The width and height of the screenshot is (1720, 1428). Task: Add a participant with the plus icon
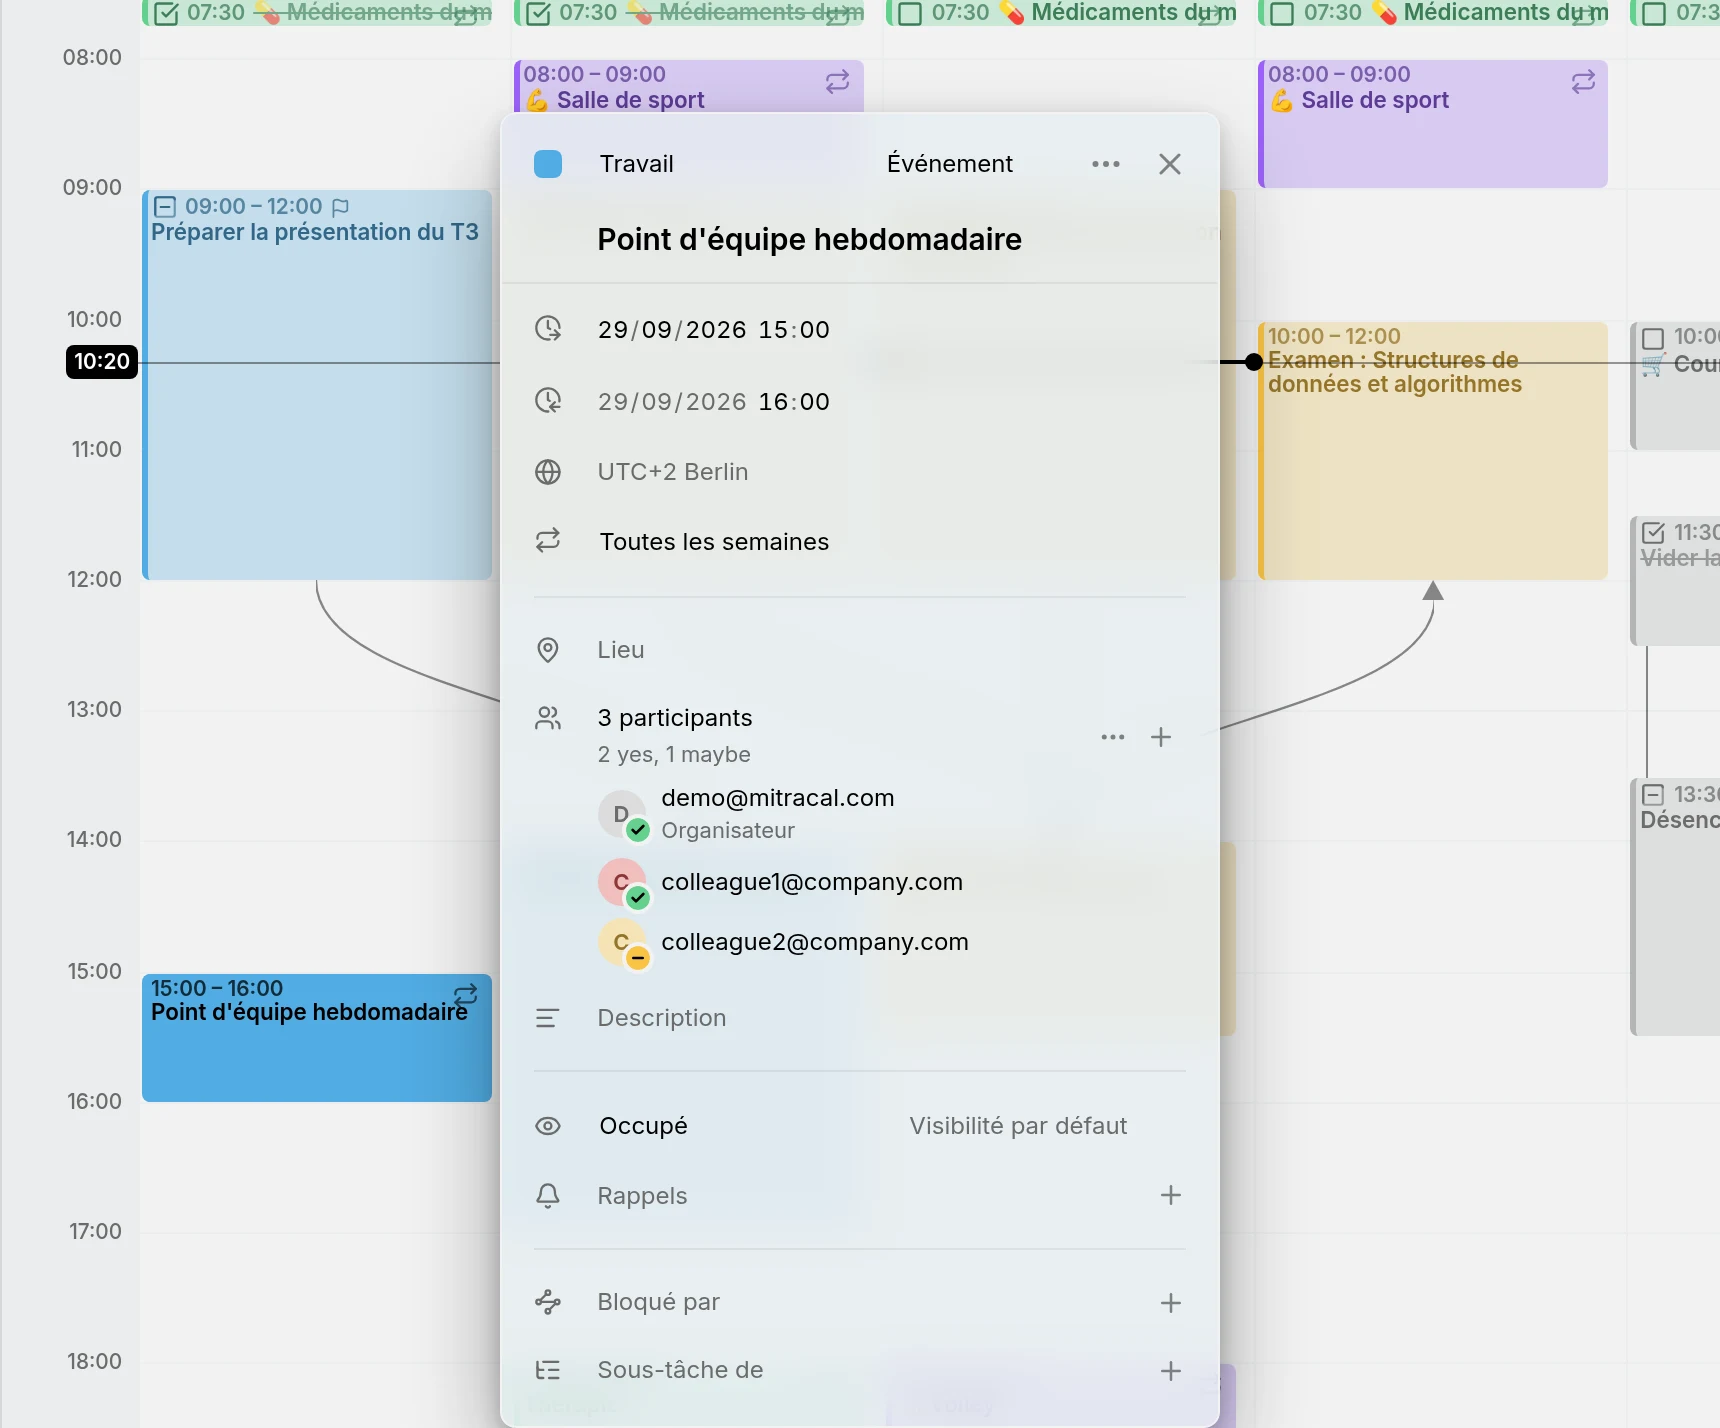point(1160,737)
